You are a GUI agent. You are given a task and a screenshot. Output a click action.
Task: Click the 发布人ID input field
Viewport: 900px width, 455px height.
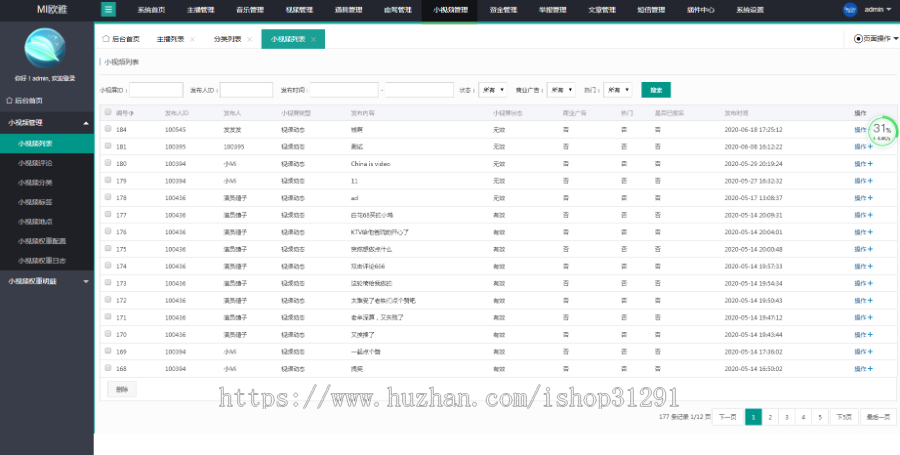(x=246, y=90)
